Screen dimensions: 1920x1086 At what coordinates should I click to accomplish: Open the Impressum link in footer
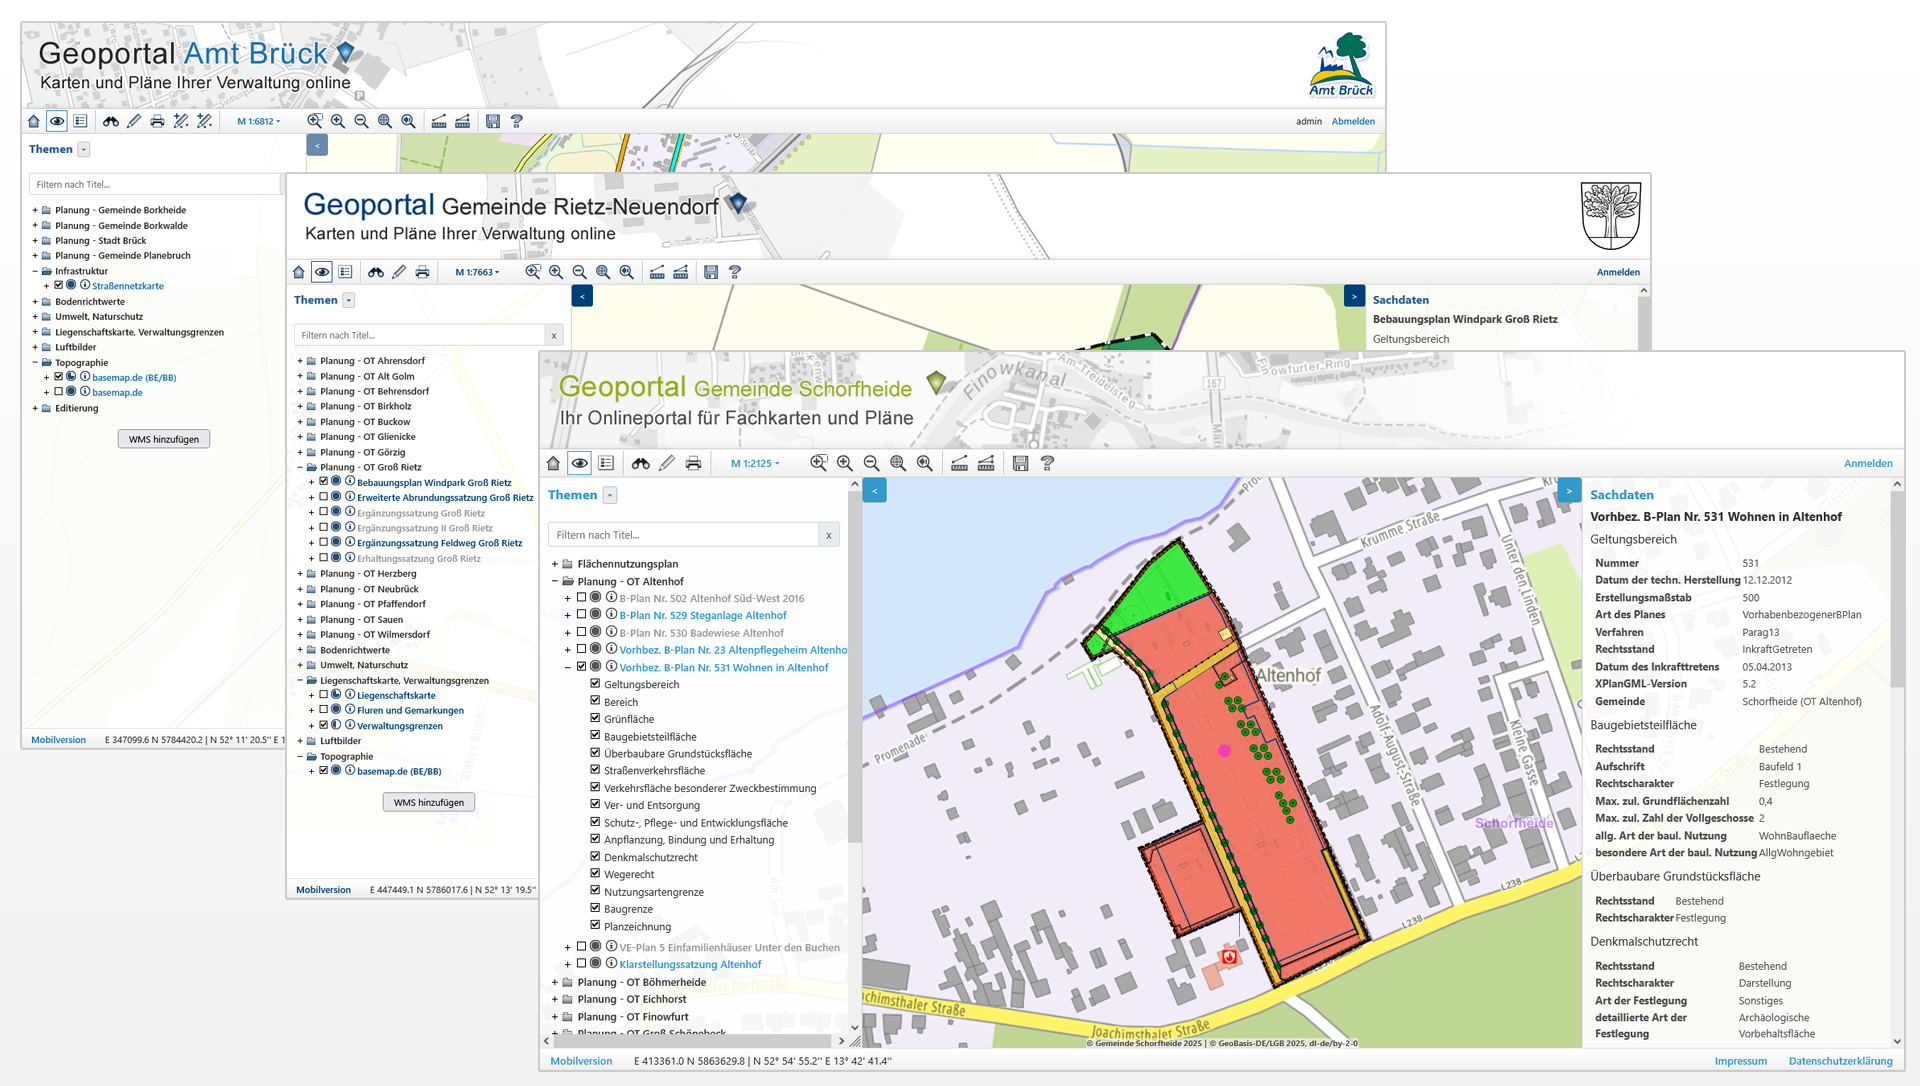(x=1740, y=1061)
